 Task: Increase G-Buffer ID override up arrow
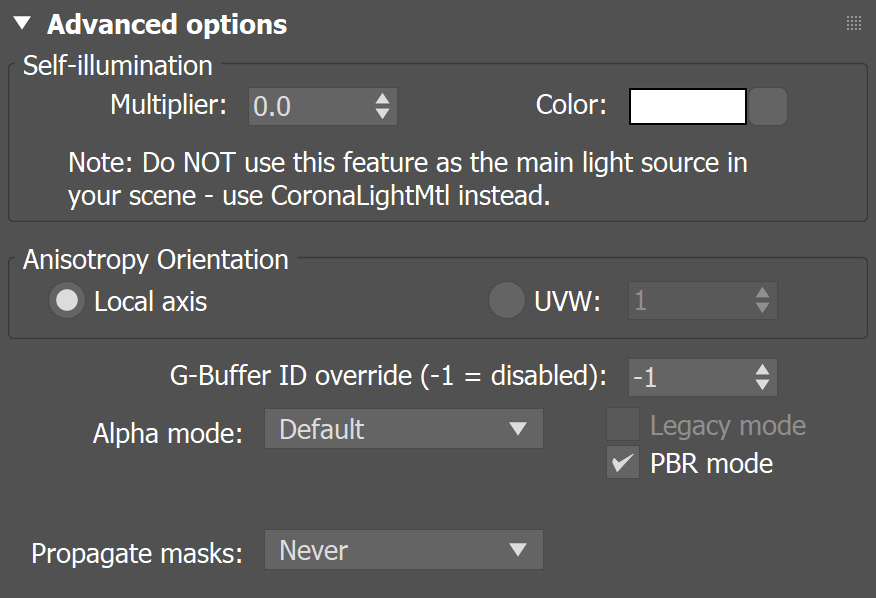[762, 369]
